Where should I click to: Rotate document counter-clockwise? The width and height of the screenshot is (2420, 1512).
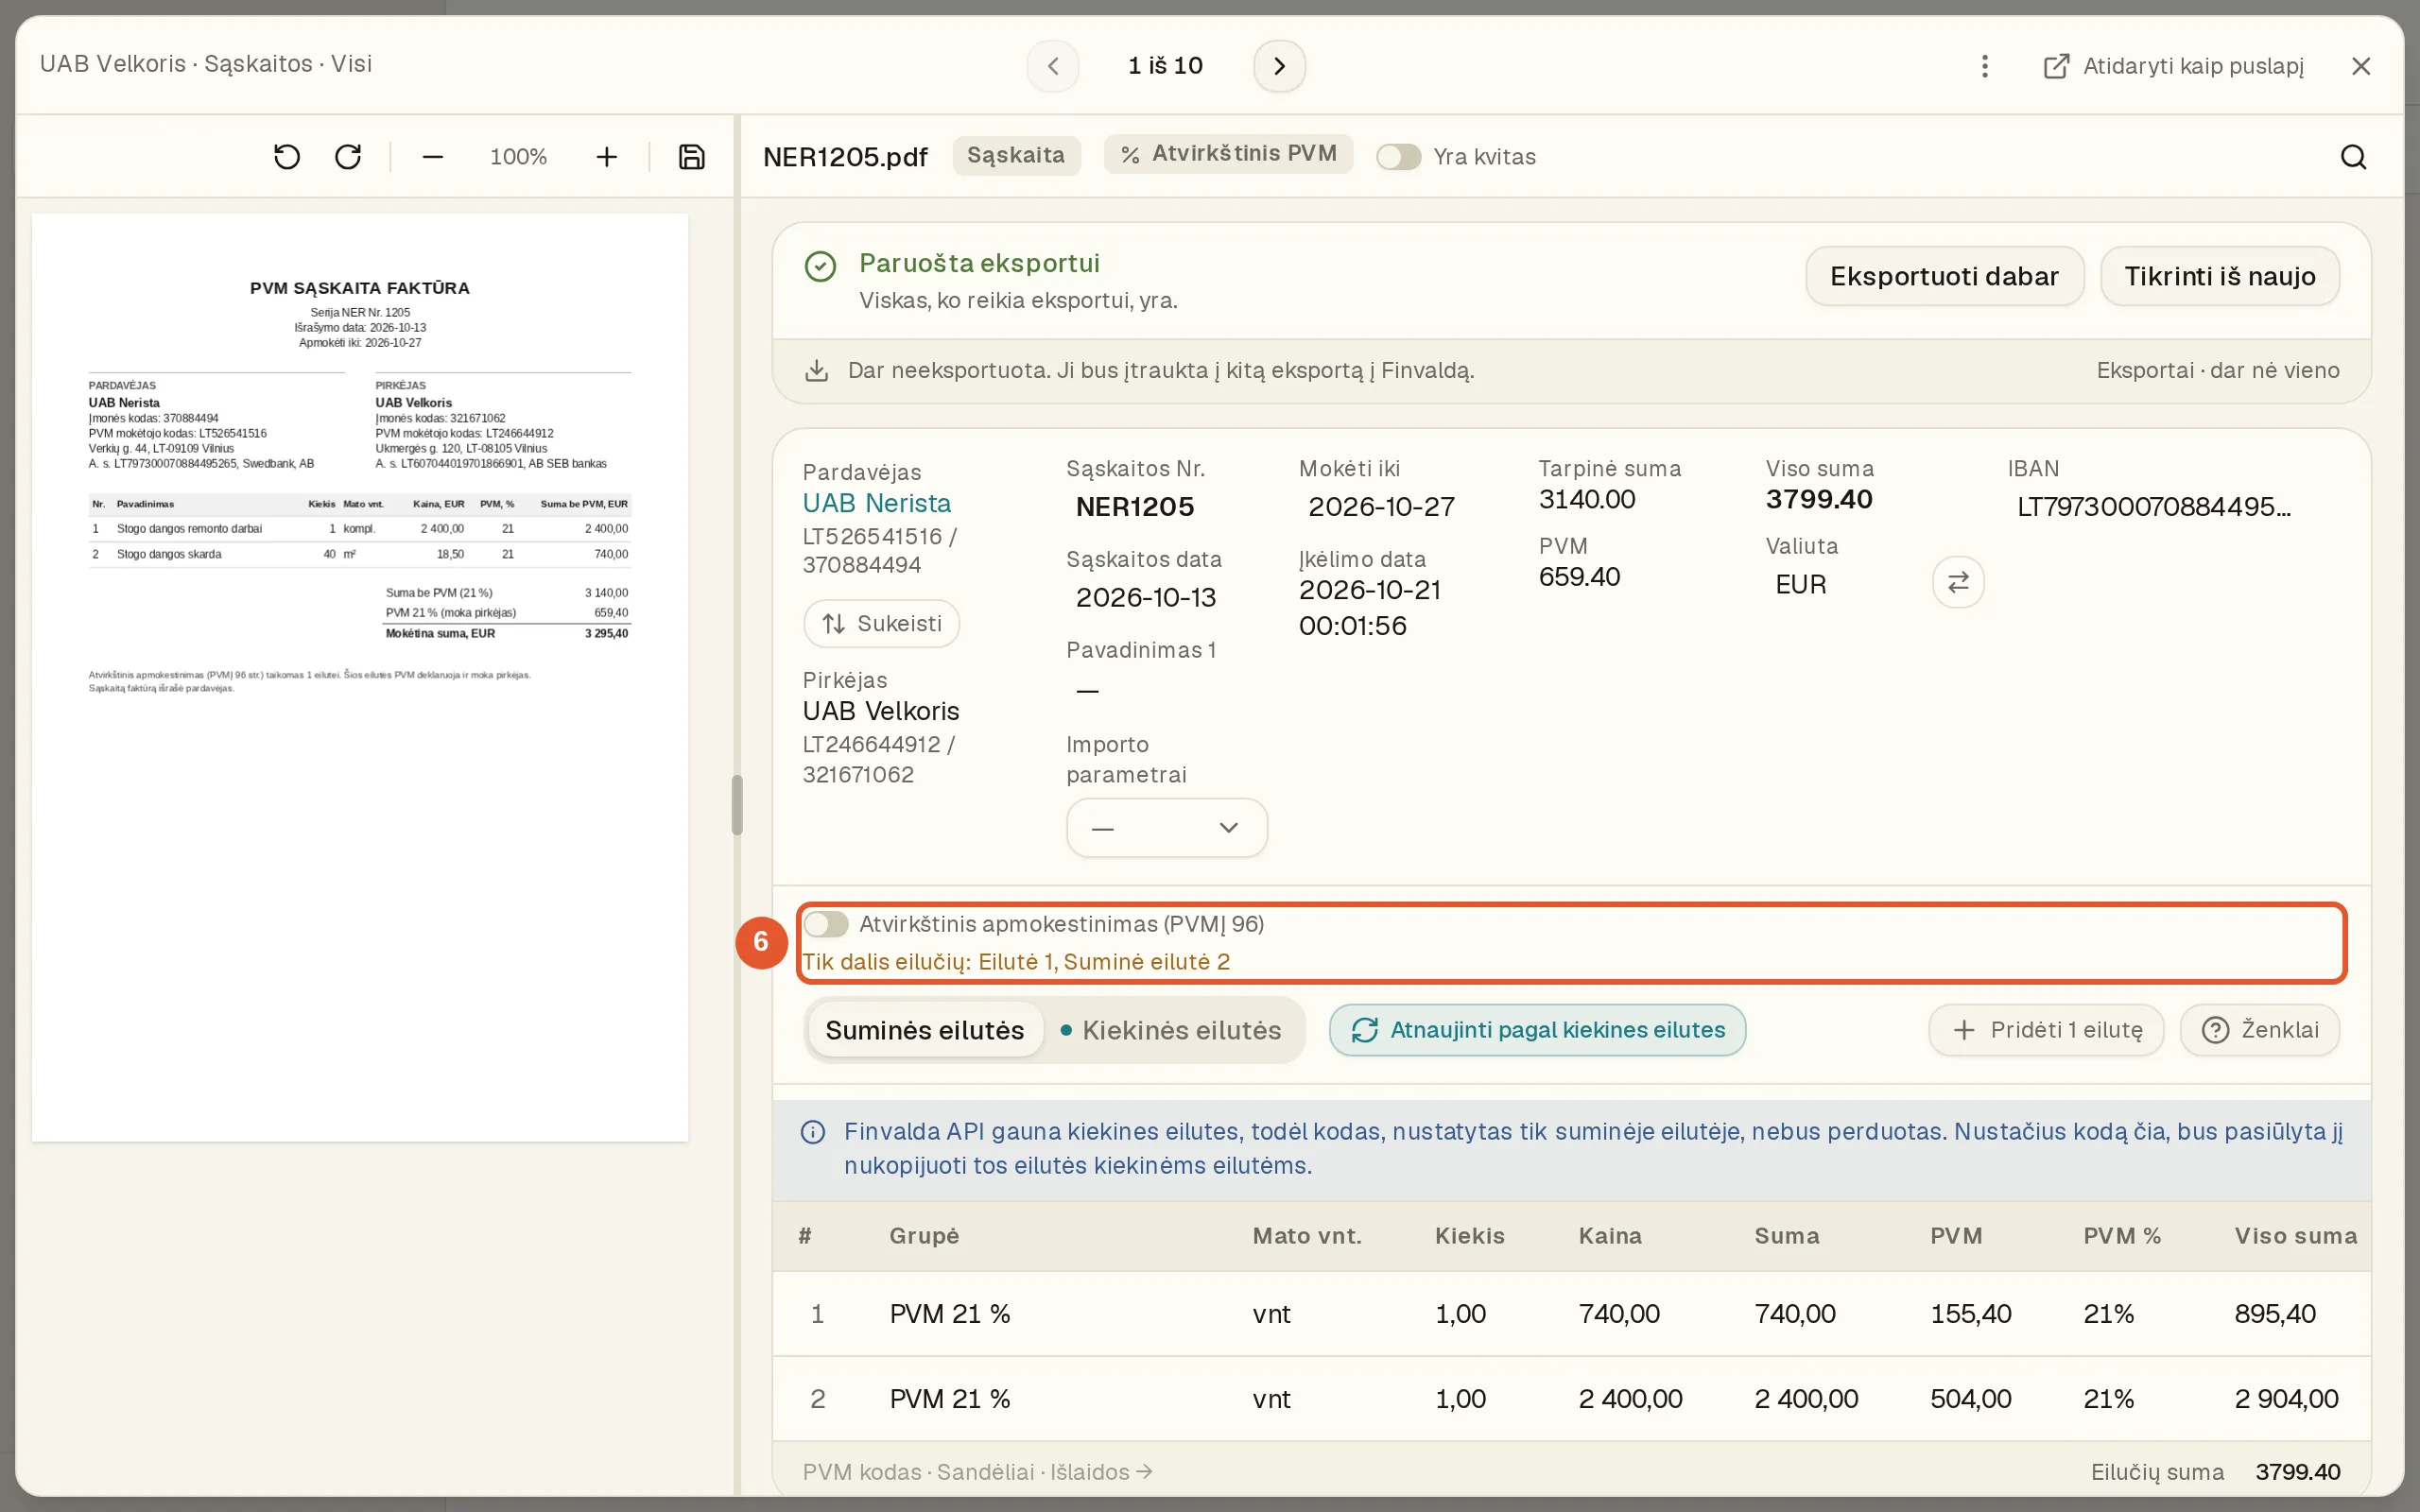pyautogui.click(x=287, y=157)
